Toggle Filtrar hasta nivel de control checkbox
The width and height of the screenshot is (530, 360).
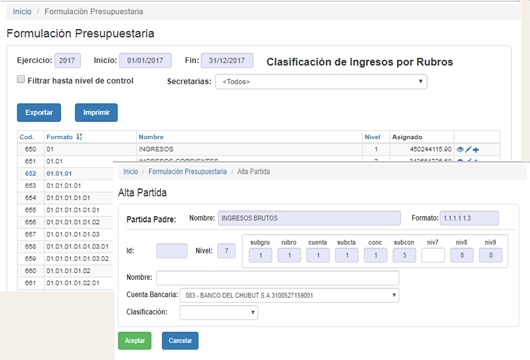coord(21,79)
